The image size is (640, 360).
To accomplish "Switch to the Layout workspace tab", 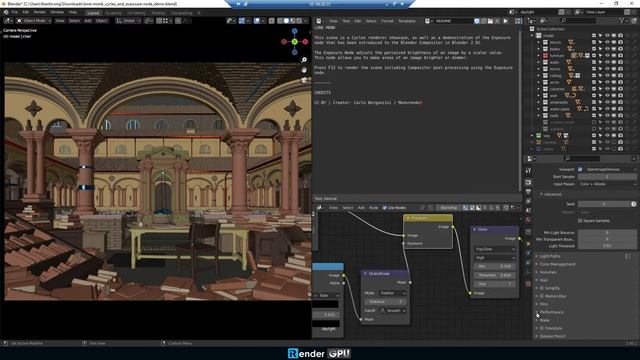I will tap(93, 13).
